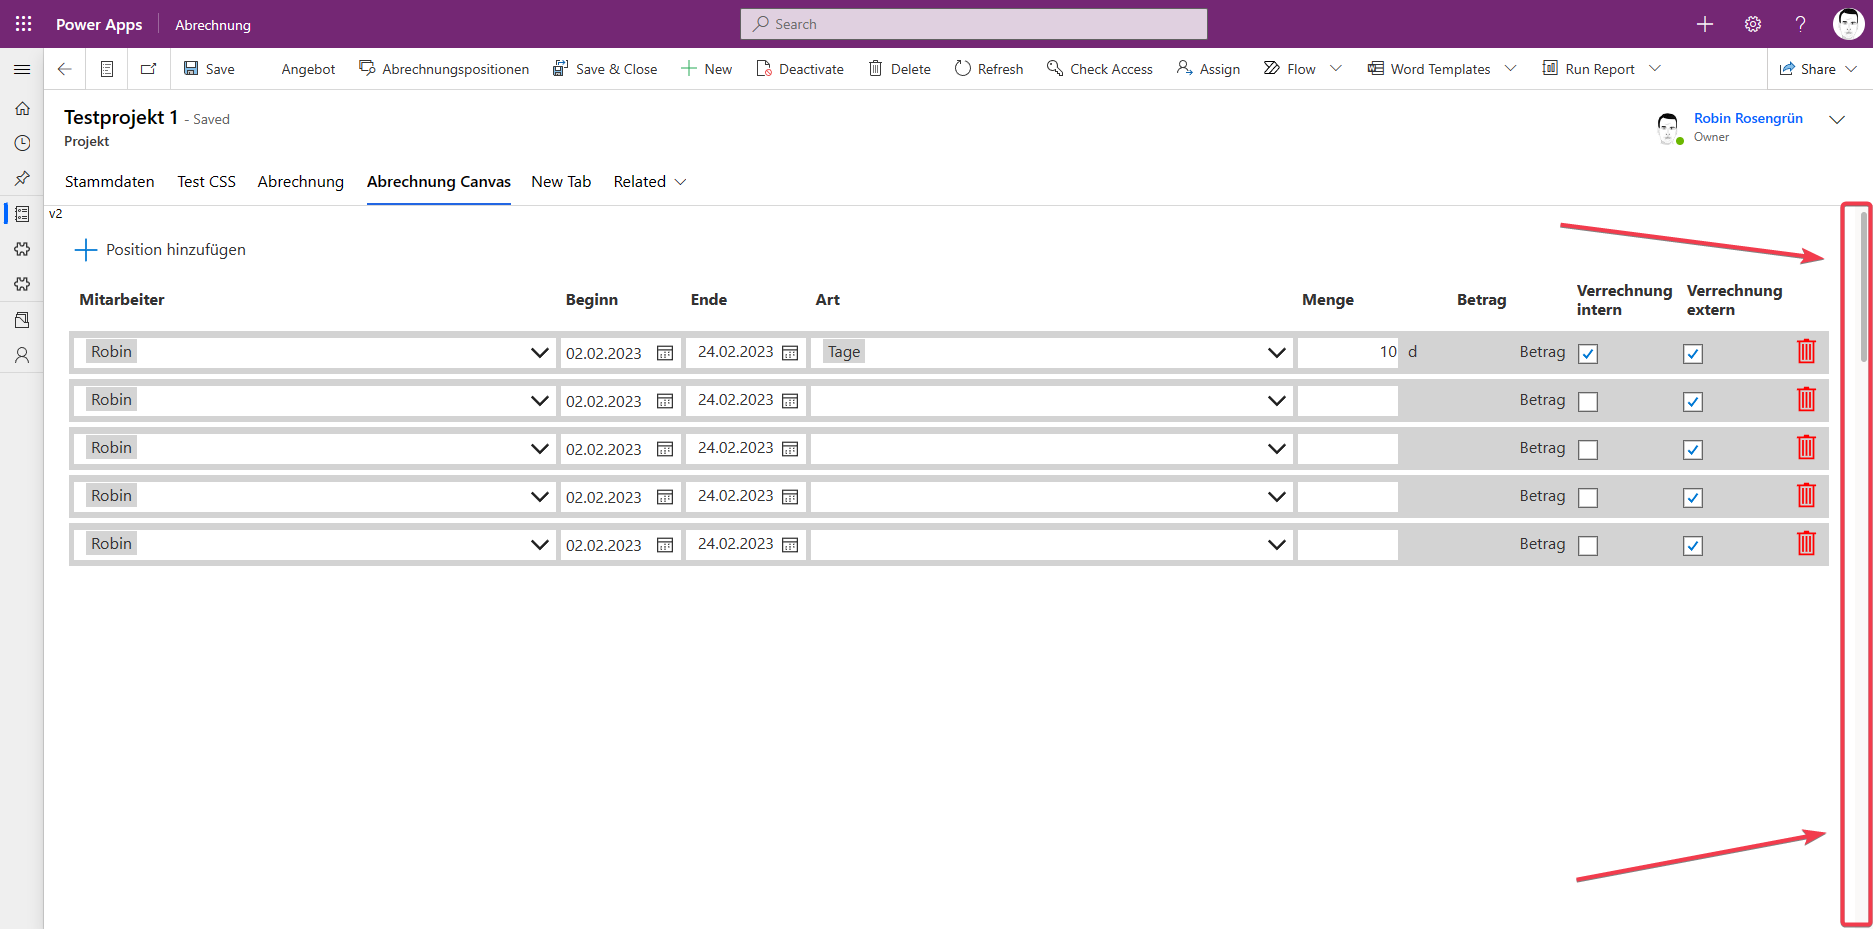Delete the fourth position row with trash icon
Viewport: 1873px width, 929px height.
1806,496
